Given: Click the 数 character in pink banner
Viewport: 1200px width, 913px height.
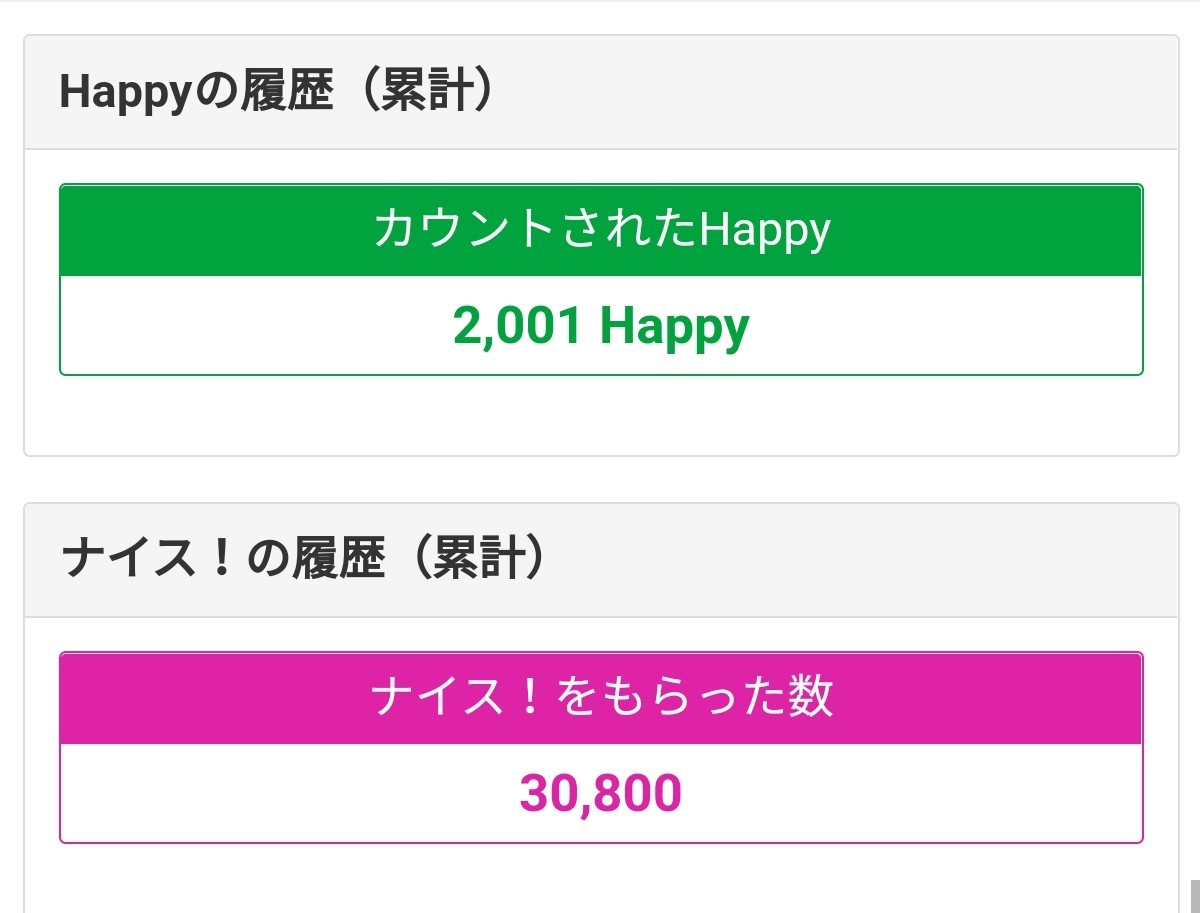Looking at the screenshot, I should coord(809,697).
